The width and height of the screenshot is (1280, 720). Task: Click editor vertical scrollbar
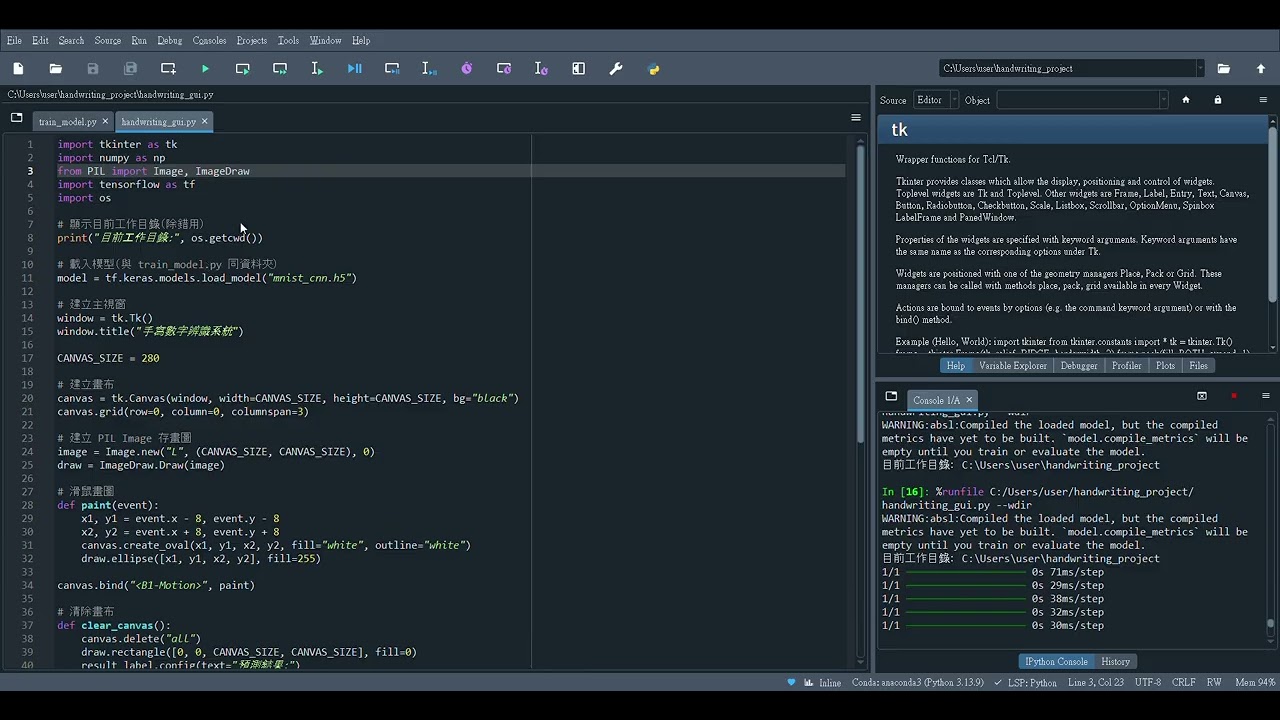point(861,295)
